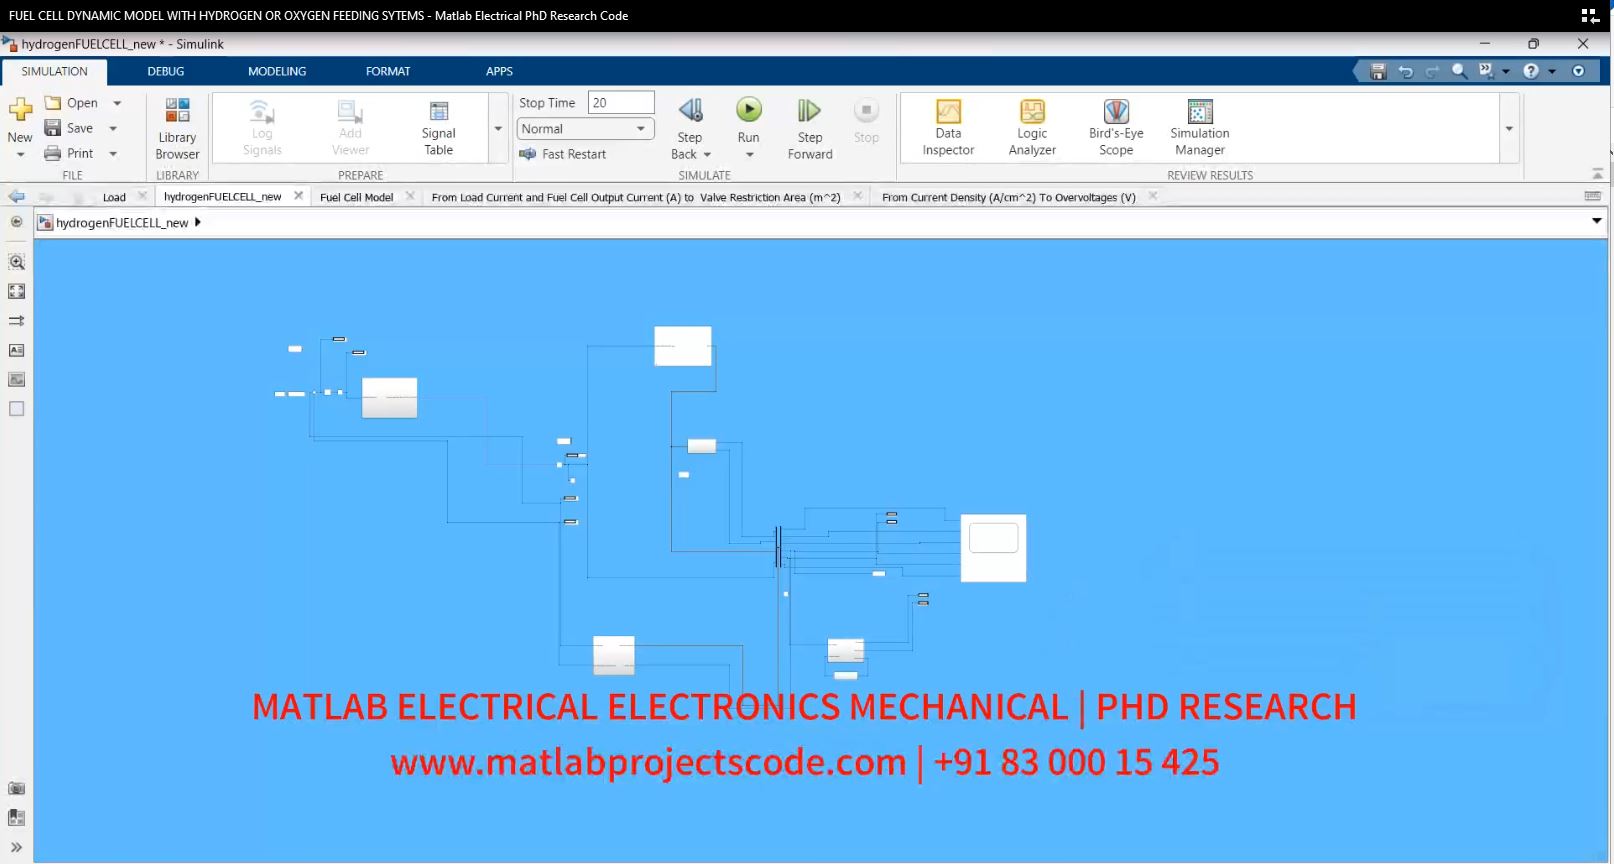Click hydrogenFUELCELL_new in the breadcrumb
Viewport: 1614px width, 864px height.
[x=122, y=222]
